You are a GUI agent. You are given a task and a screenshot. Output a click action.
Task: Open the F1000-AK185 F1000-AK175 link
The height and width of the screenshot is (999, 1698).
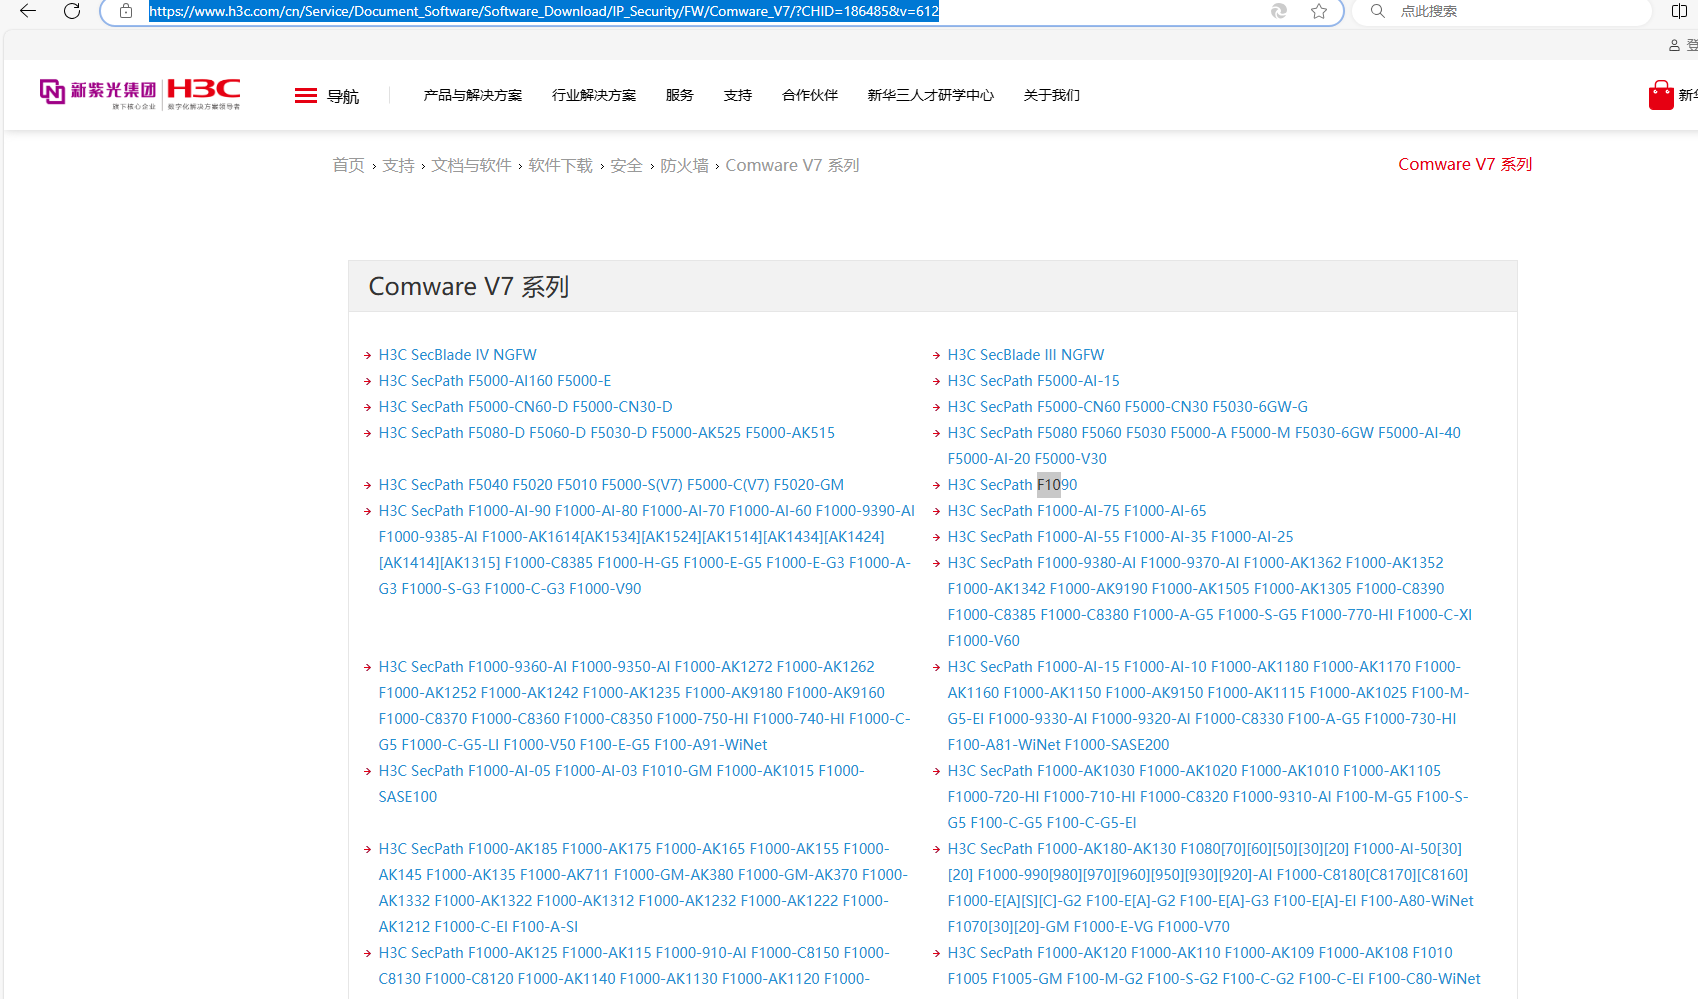pos(643,888)
